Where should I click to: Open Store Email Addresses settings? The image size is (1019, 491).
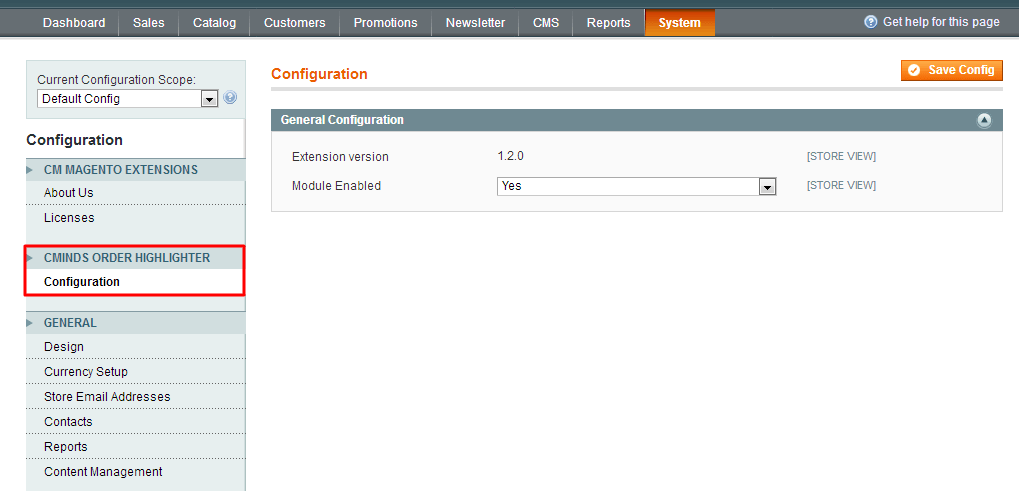107,397
